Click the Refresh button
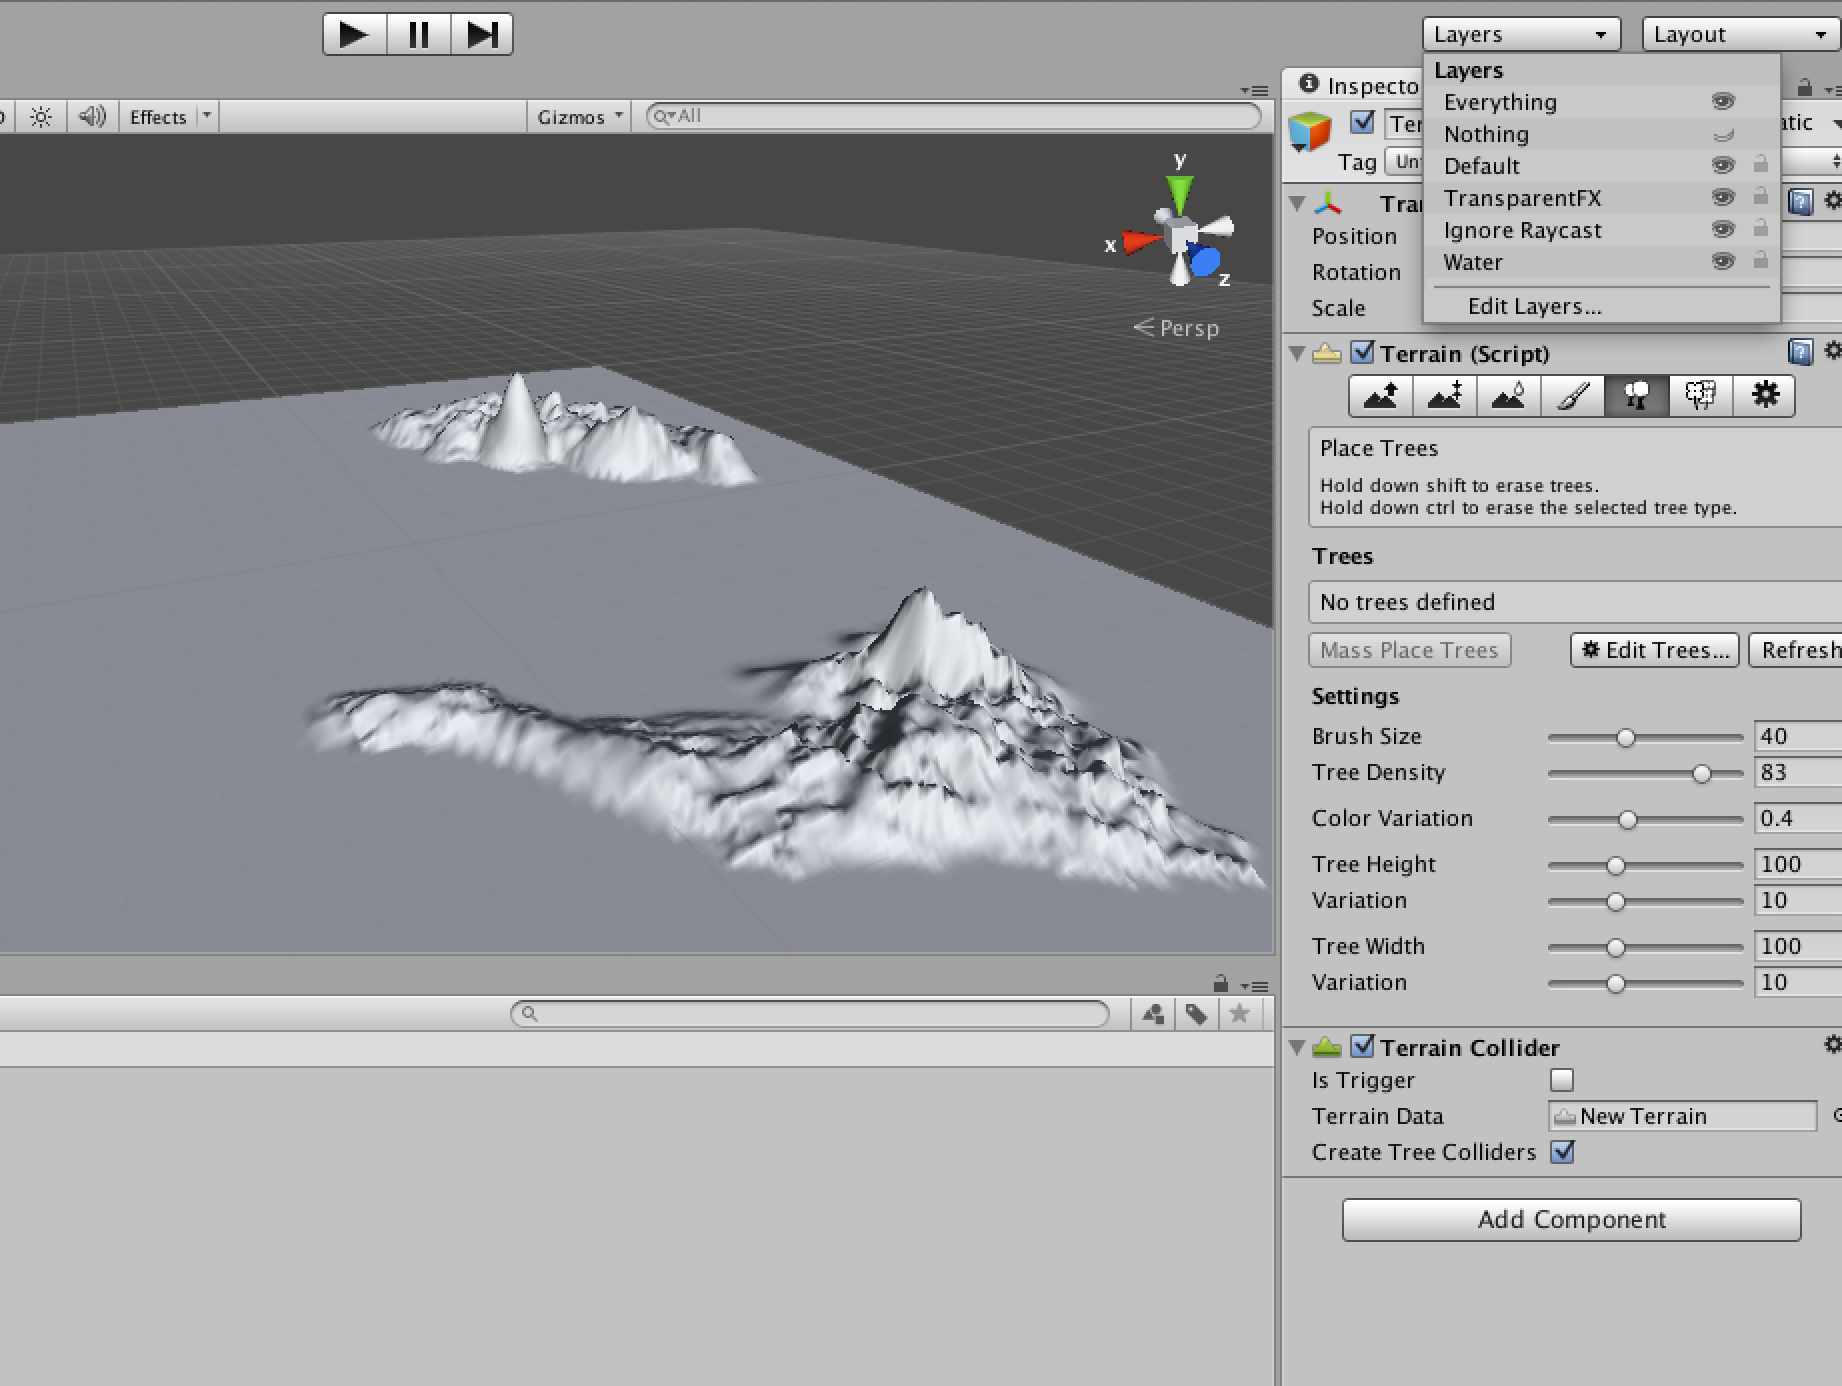The width and height of the screenshot is (1842, 1386). coord(1797,650)
